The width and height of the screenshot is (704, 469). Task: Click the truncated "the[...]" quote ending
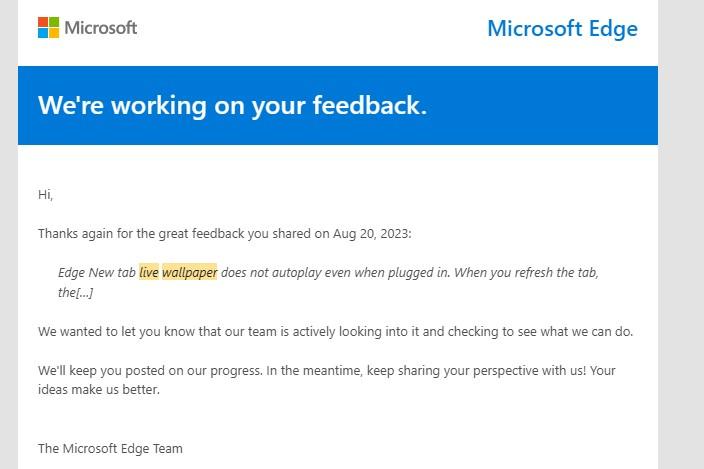coord(75,293)
